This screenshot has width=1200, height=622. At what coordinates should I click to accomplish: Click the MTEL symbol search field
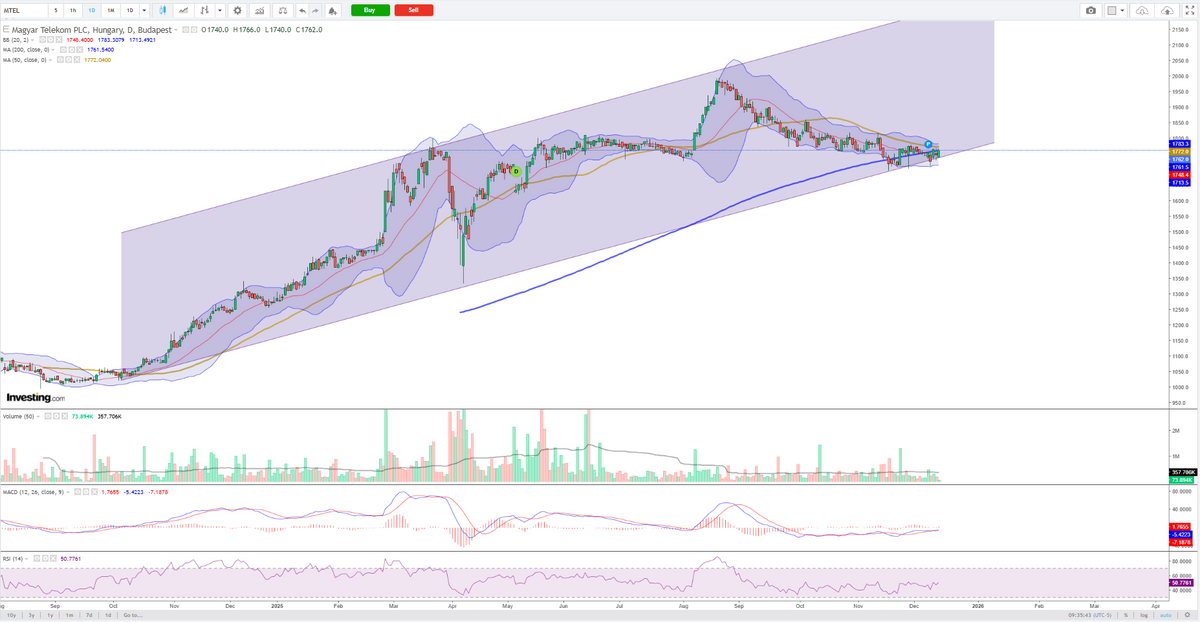(22, 10)
